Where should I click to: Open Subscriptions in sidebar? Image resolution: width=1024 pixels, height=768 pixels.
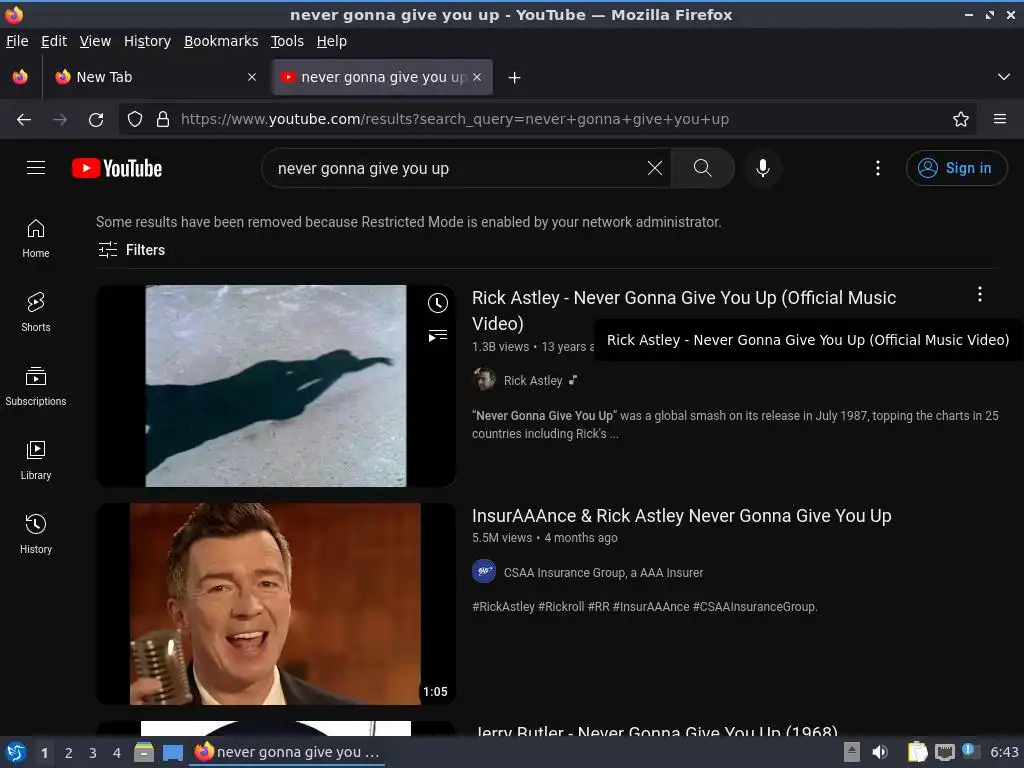pos(36,387)
